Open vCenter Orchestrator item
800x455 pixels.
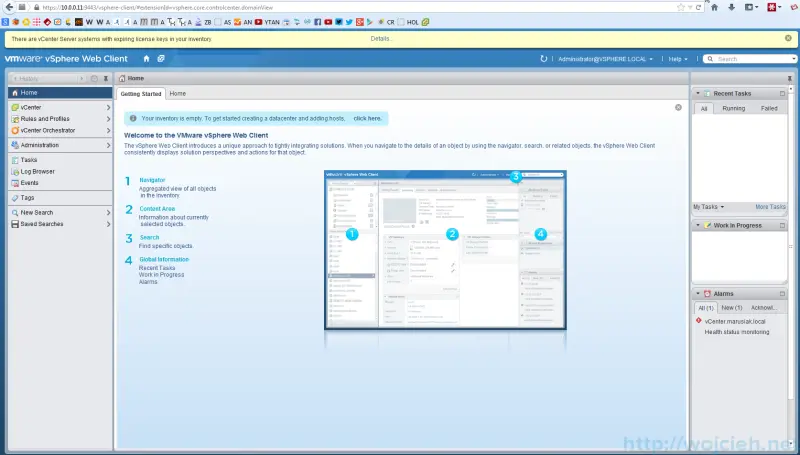(x=60, y=131)
